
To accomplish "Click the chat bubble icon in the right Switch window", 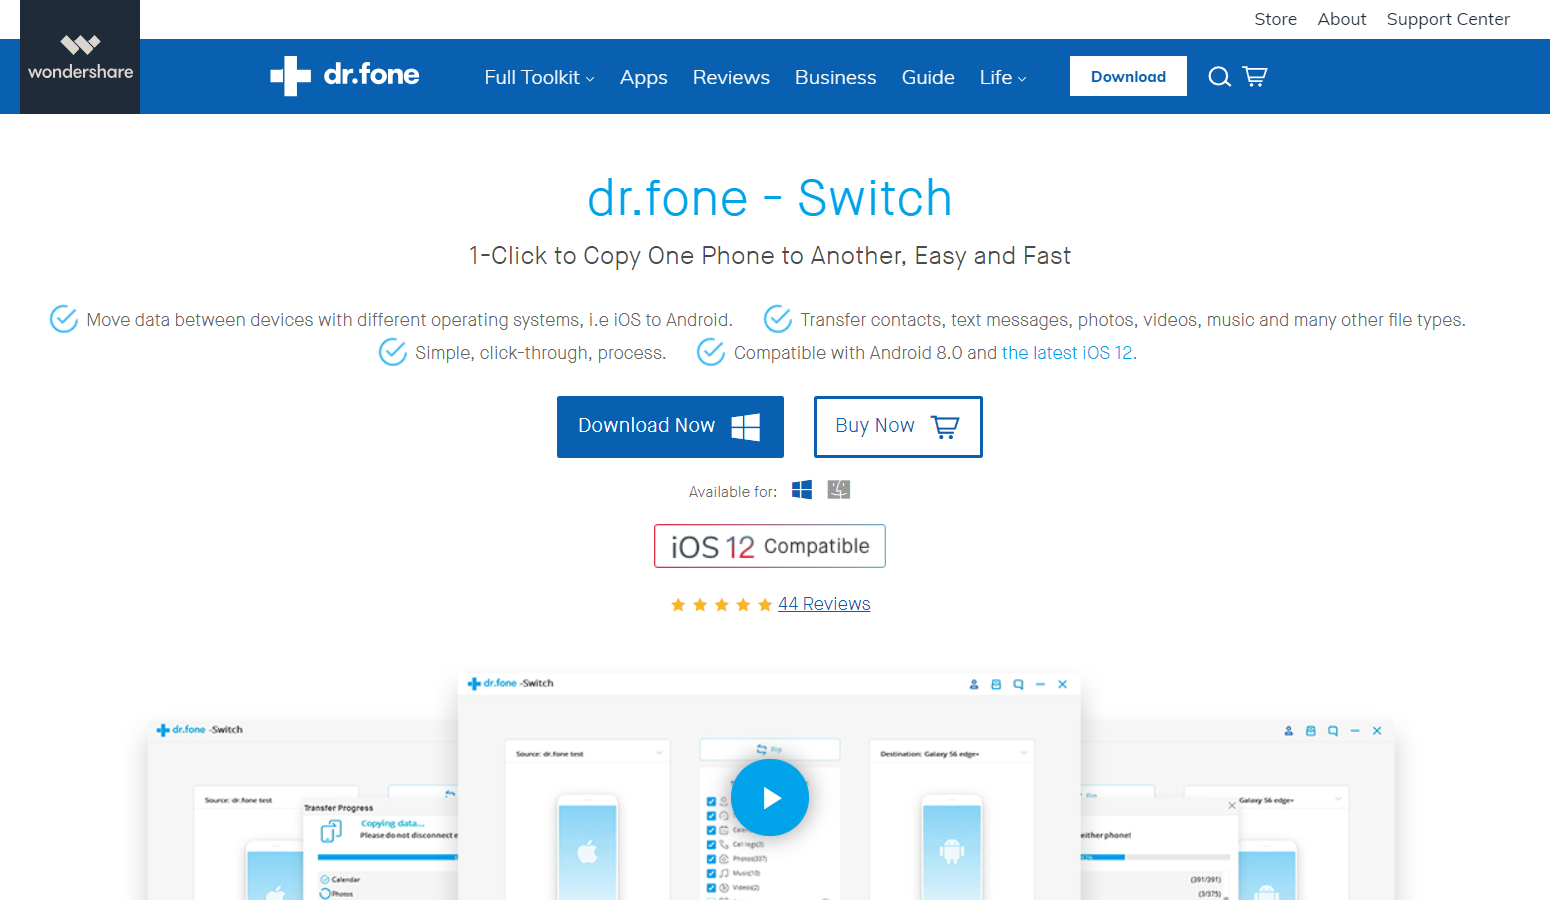I will tap(1333, 731).
